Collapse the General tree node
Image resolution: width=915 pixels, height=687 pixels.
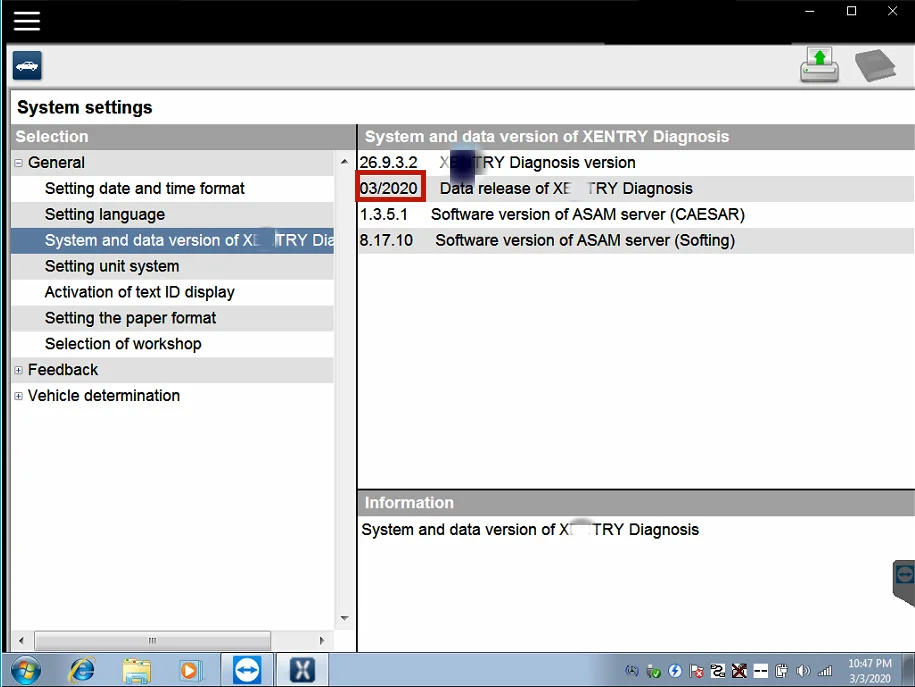point(19,163)
